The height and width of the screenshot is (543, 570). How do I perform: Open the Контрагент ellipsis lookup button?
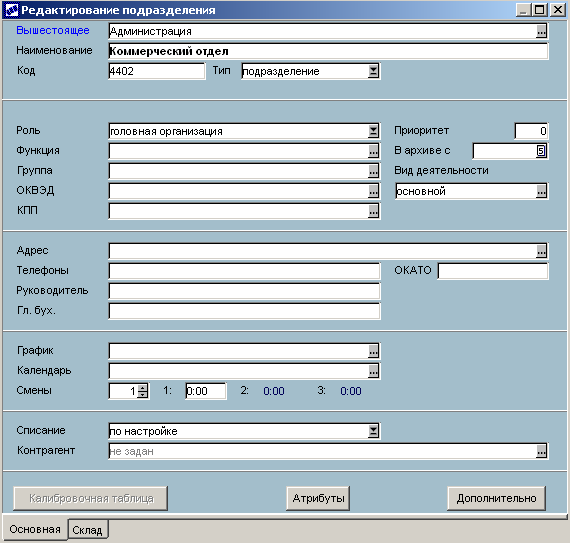pos(541,451)
